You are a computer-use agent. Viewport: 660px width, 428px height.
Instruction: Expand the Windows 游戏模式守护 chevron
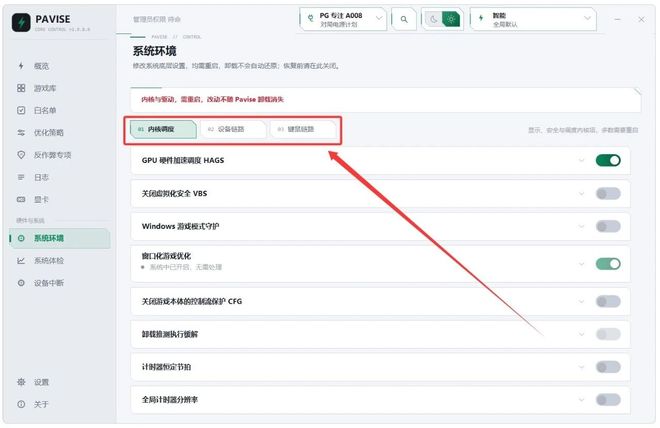[581, 226]
